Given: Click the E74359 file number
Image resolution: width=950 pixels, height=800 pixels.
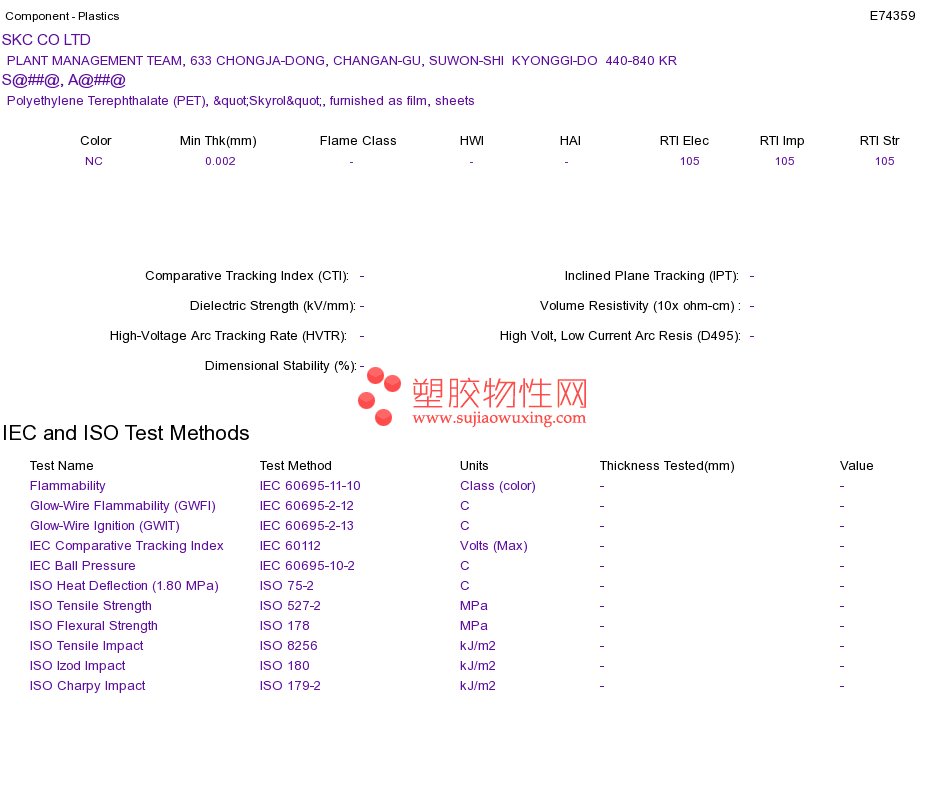Looking at the screenshot, I should click(x=892, y=16).
